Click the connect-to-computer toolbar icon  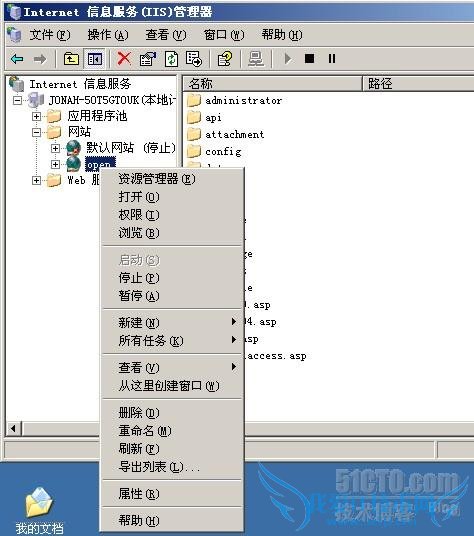(256, 59)
